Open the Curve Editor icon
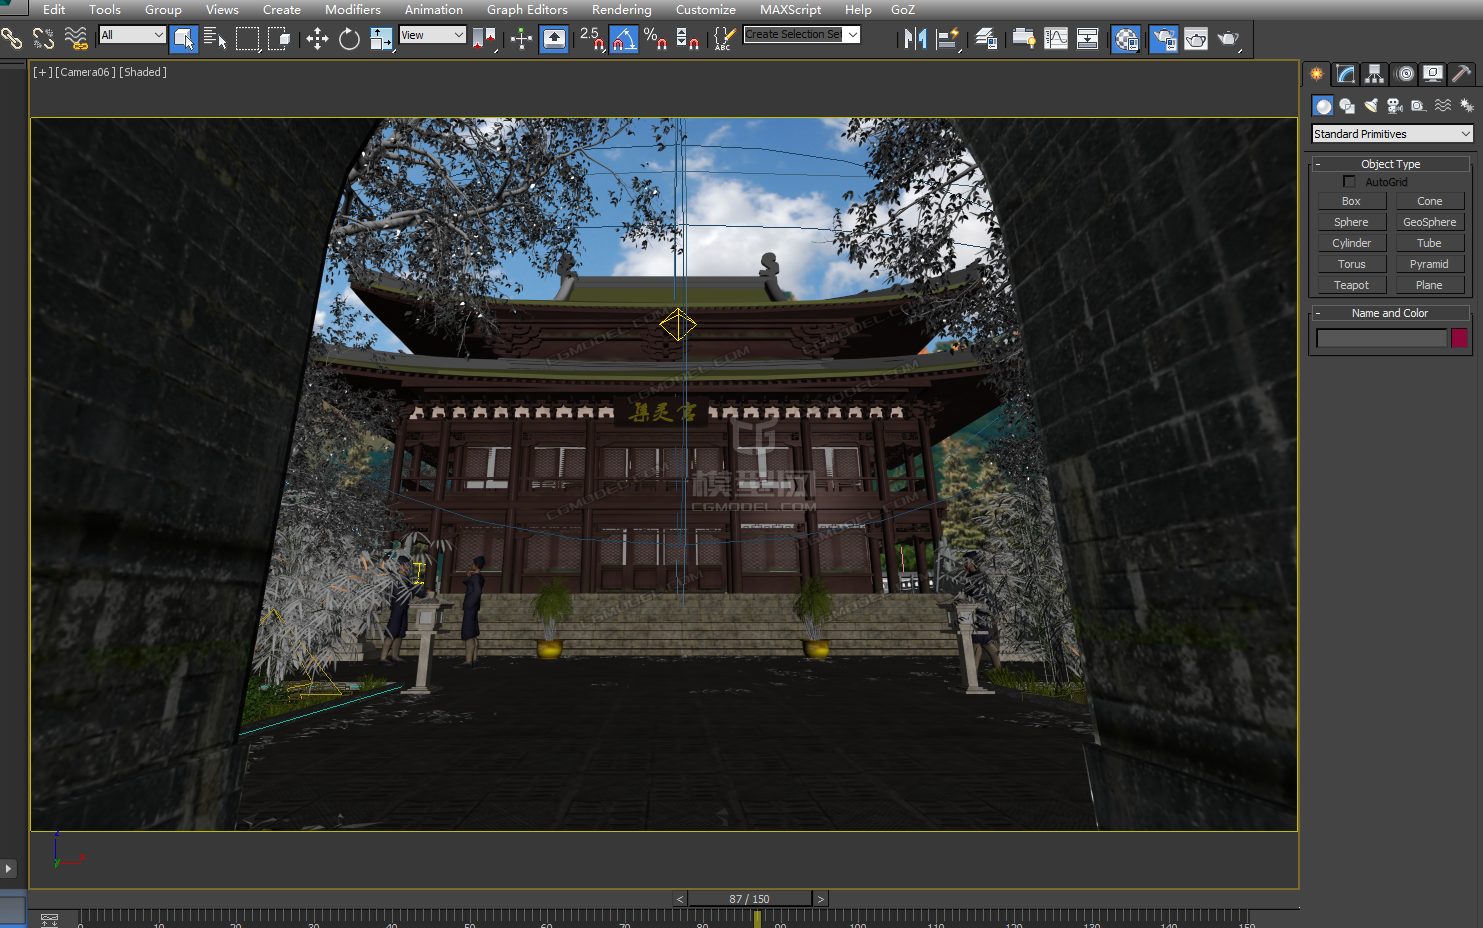The image size is (1483, 928). (x=1056, y=39)
